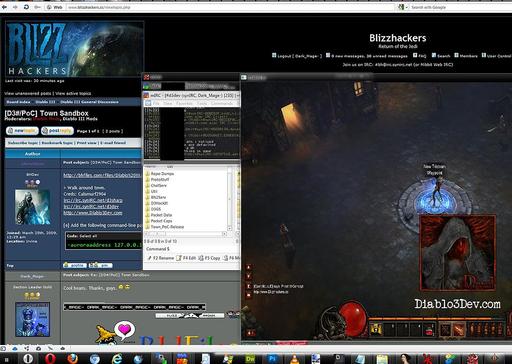Viewport: 512px width, 364px height.
Task: Click the browser reload icon
Action: tap(26, 7)
